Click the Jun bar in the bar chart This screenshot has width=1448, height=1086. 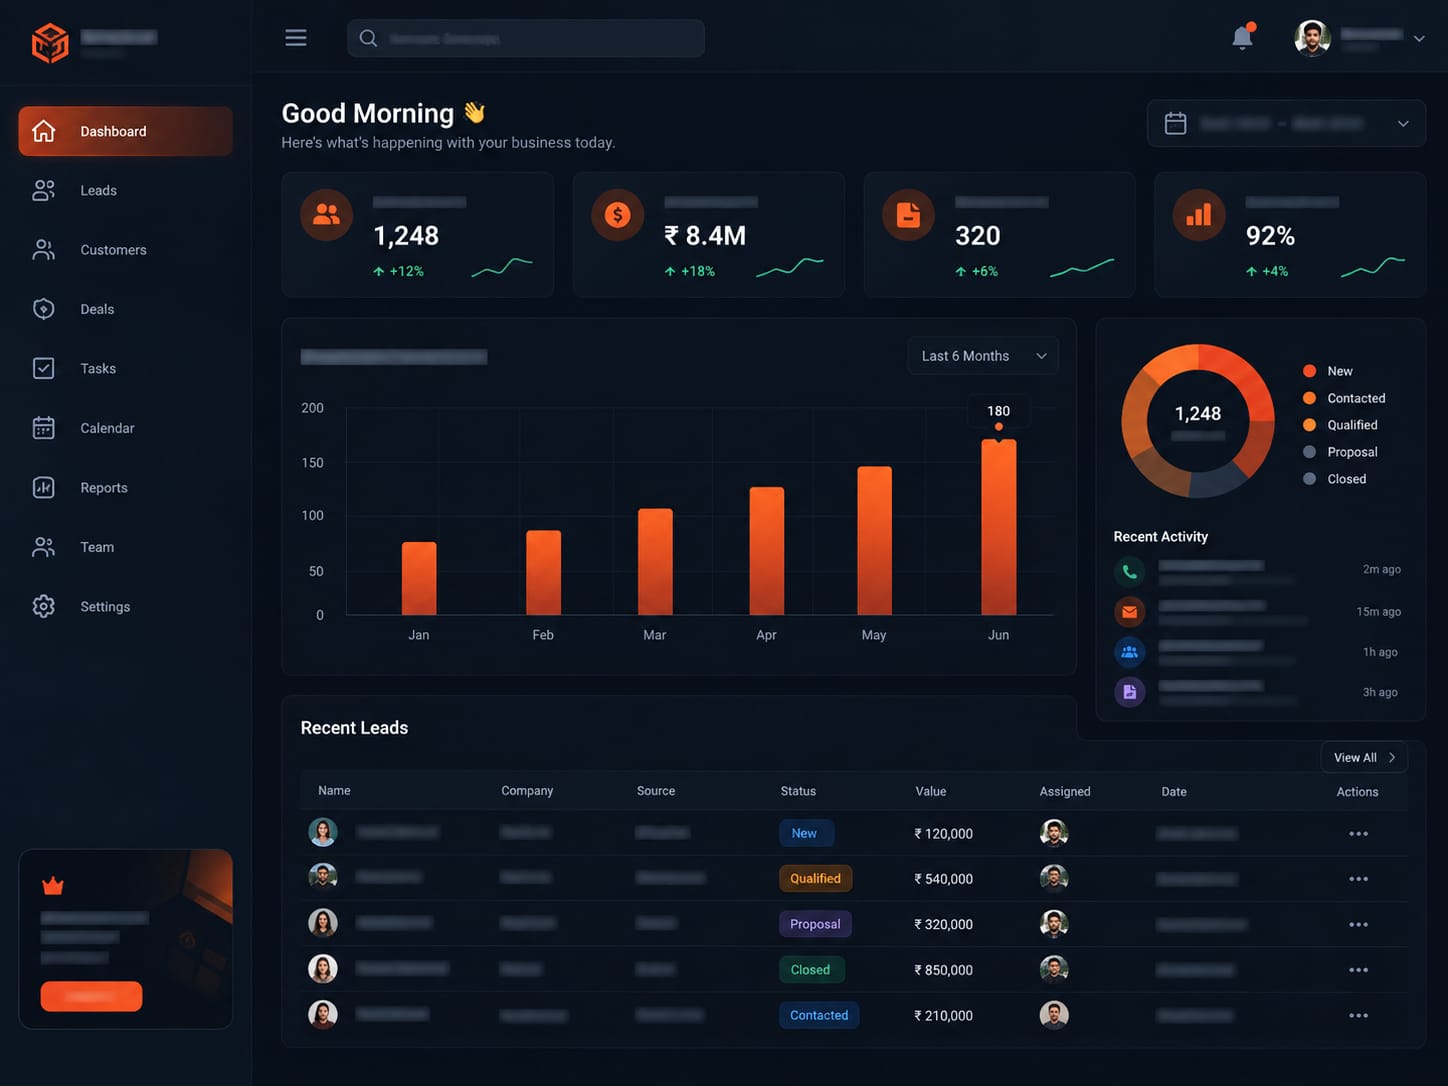999,527
